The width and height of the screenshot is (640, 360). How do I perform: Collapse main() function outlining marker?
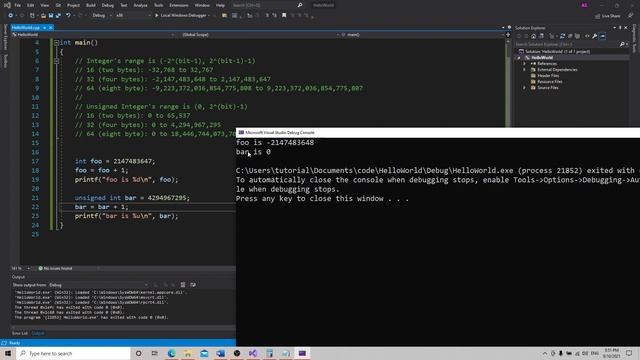(57, 42)
